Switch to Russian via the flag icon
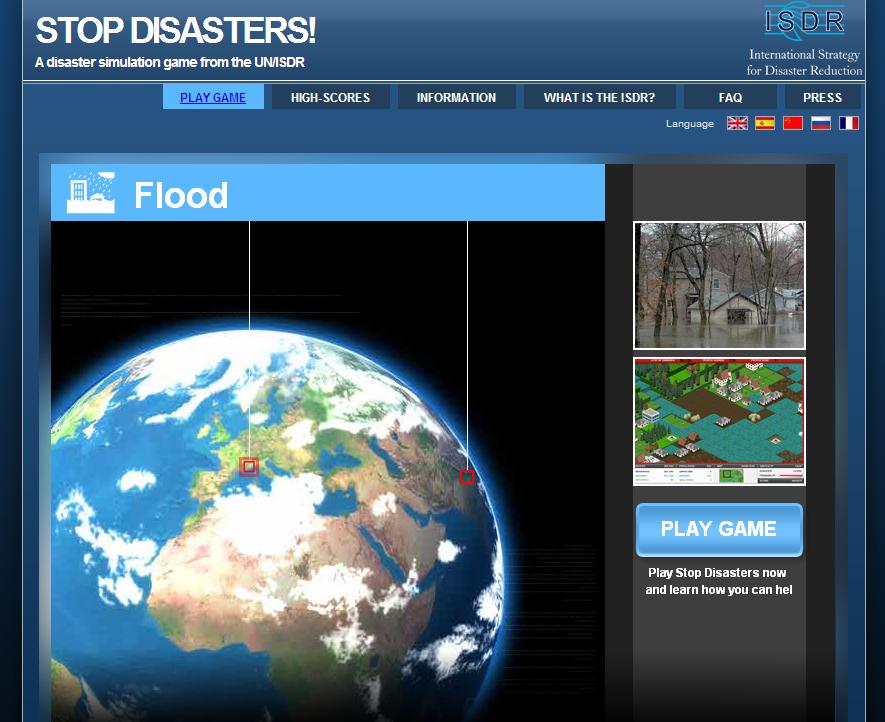Image resolution: width=885 pixels, height=722 pixels. (821, 123)
